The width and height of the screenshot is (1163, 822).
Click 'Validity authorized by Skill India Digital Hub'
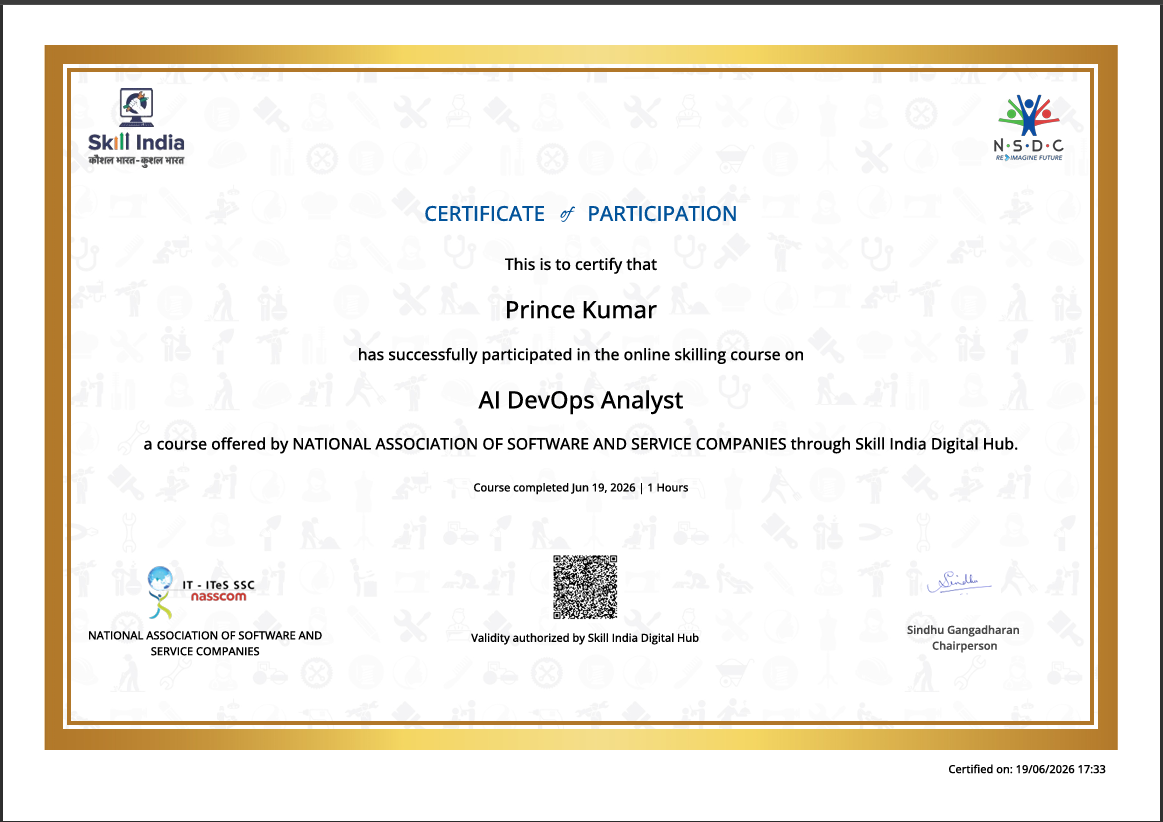pos(585,638)
